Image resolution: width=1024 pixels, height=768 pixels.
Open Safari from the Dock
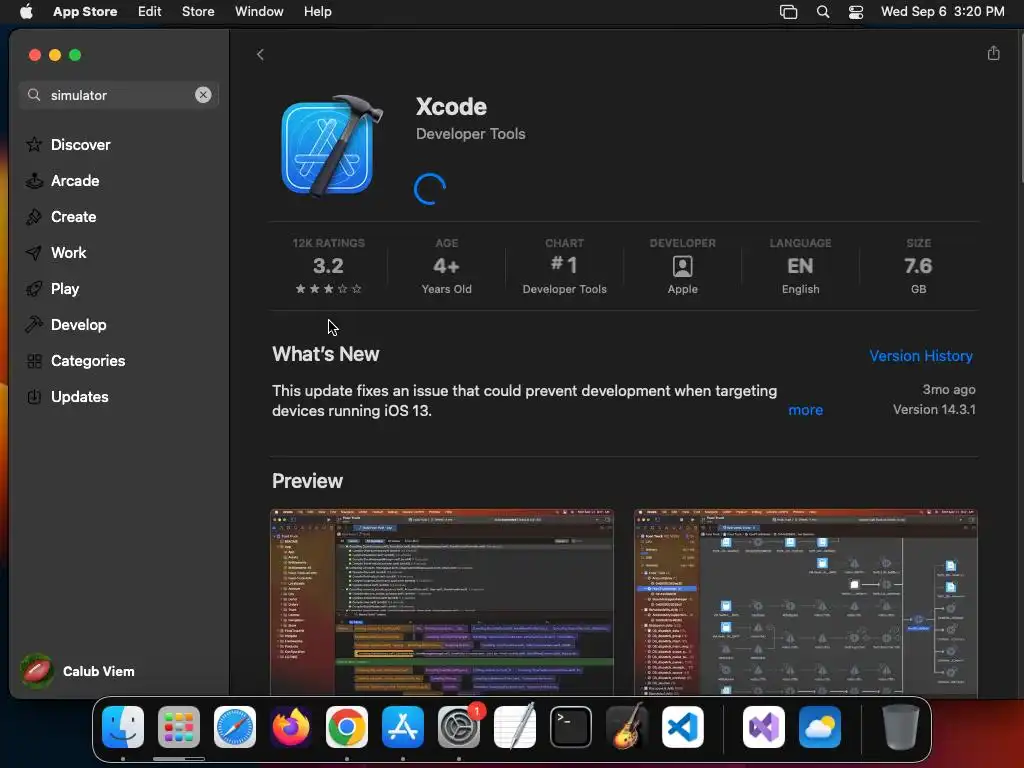click(x=235, y=727)
